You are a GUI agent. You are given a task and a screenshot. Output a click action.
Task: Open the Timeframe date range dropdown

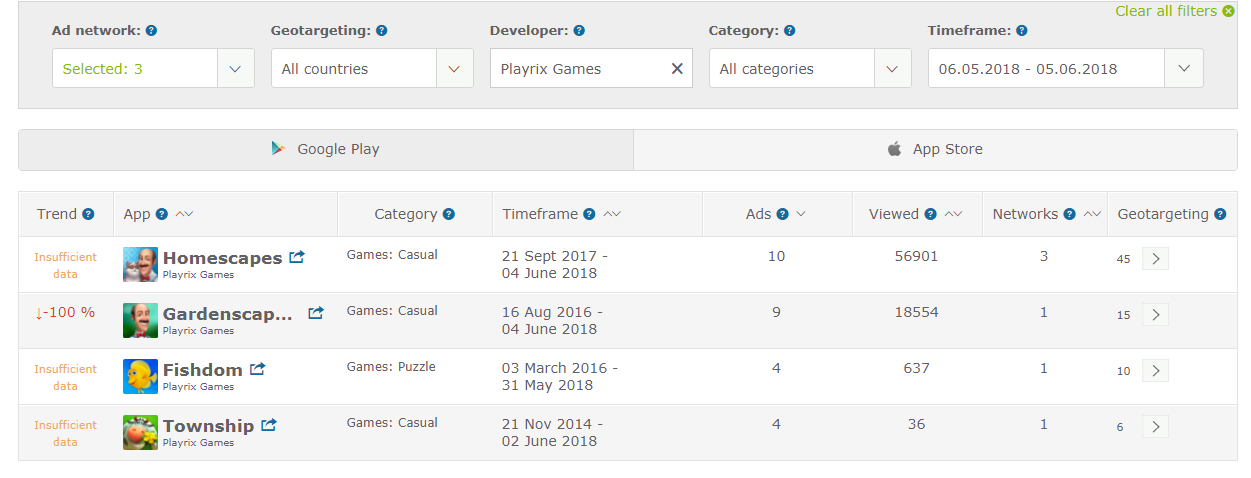[1184, 69]
